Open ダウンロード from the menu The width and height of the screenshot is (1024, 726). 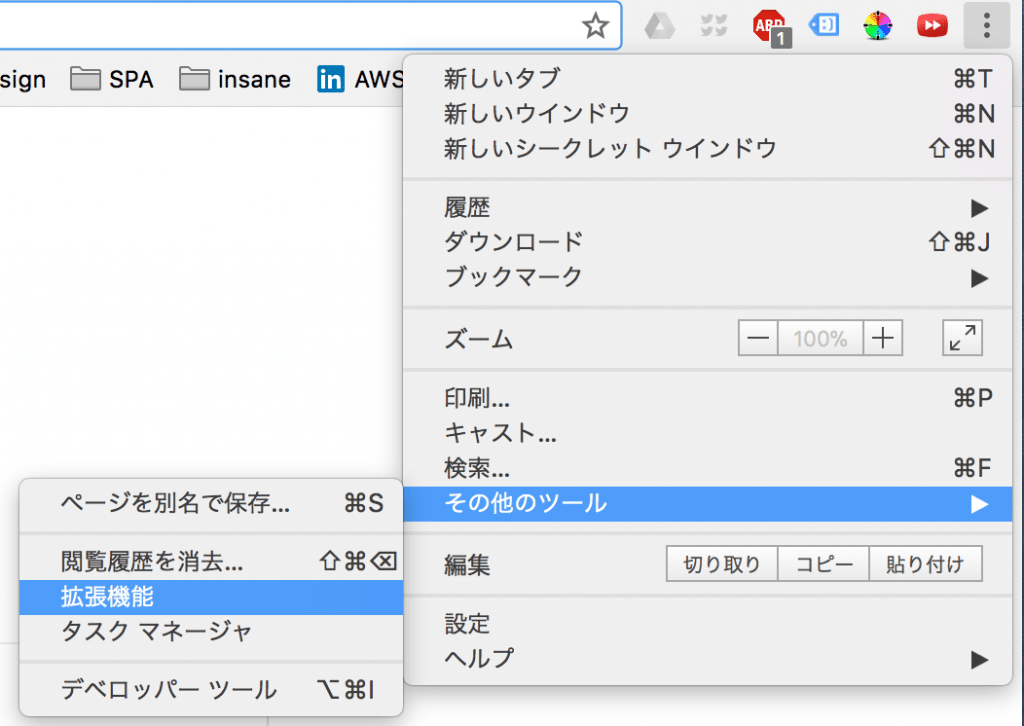tap(707, 242)
